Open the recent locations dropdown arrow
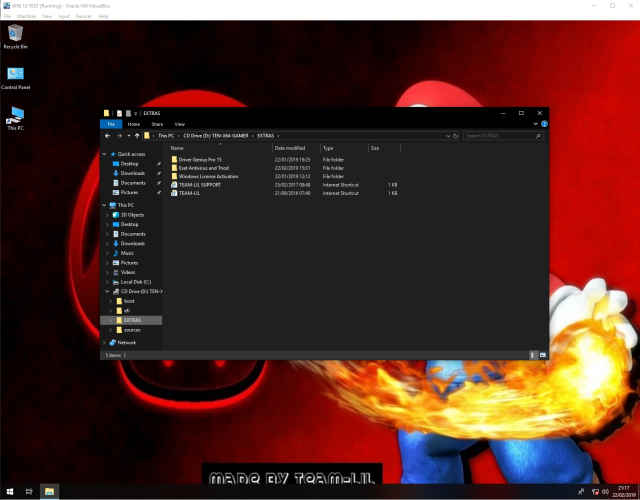This screenshot has height=500, width=640. pyautogui.click(x=127, y=134)
